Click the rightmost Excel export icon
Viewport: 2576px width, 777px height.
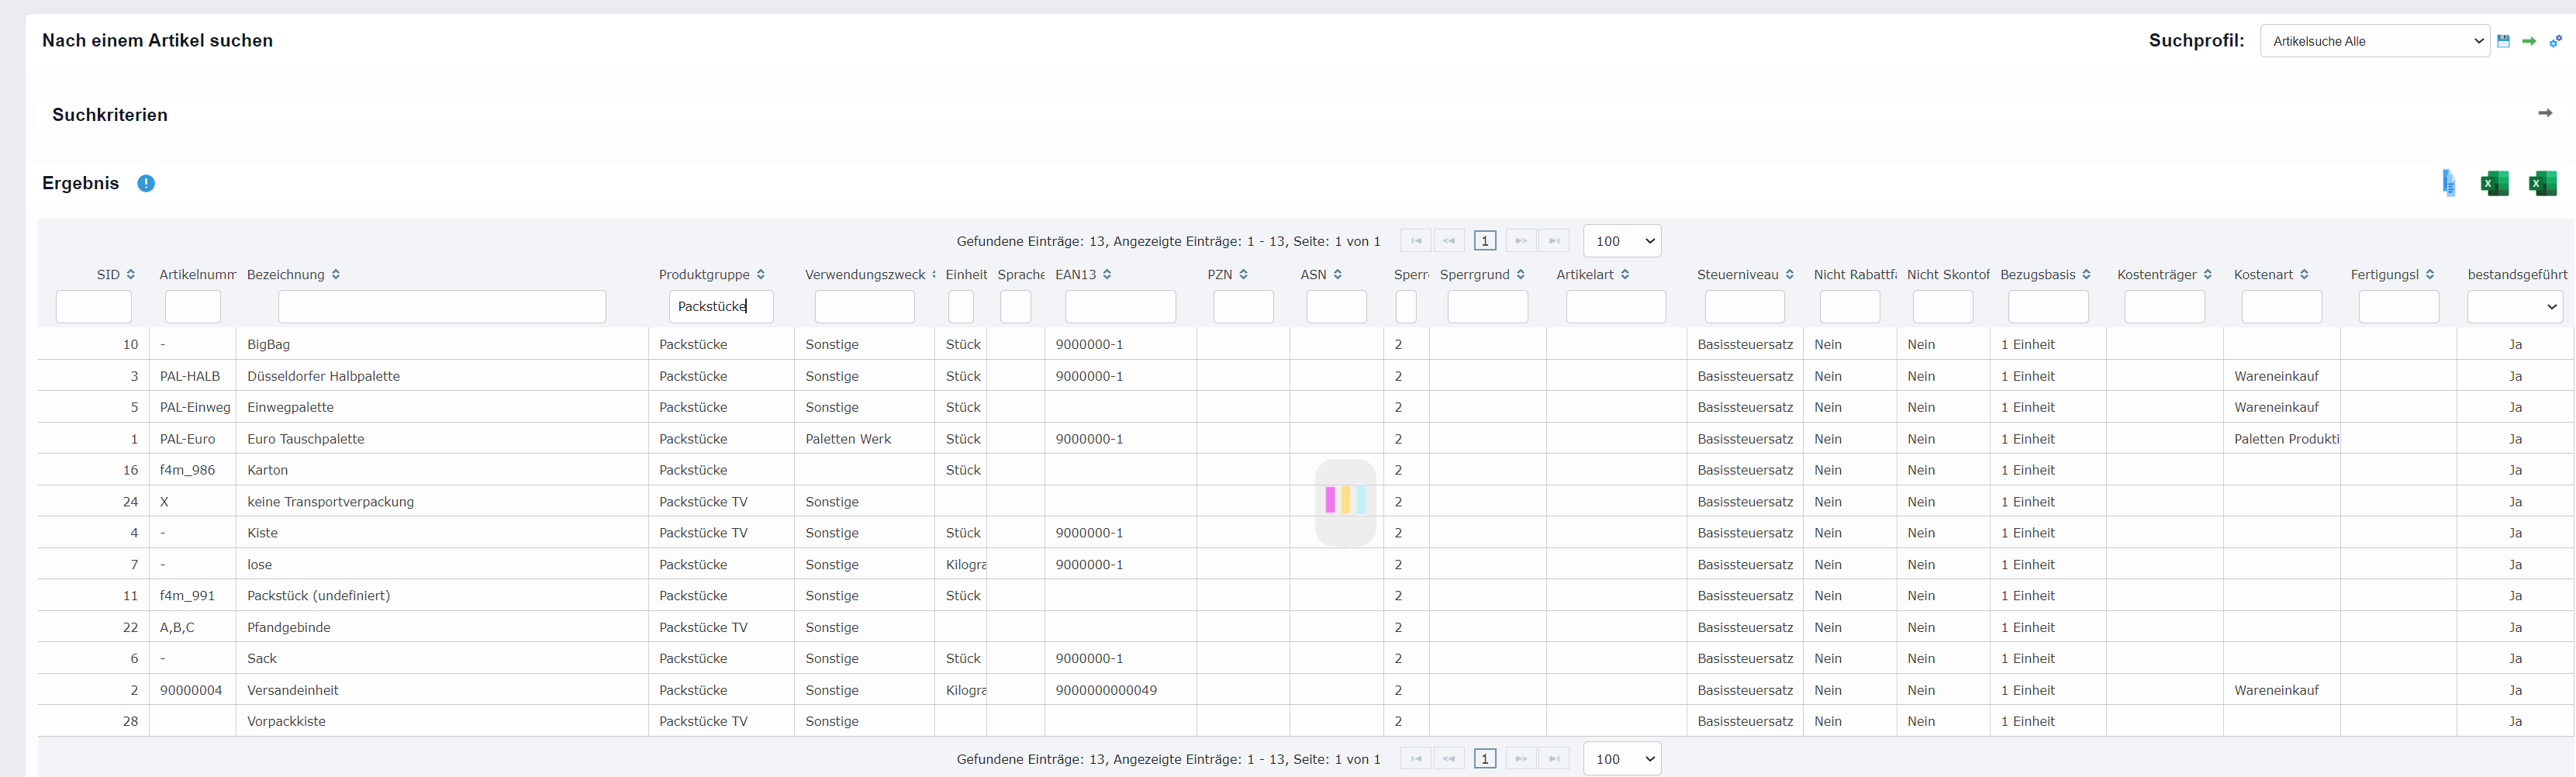coord(2542,183)
